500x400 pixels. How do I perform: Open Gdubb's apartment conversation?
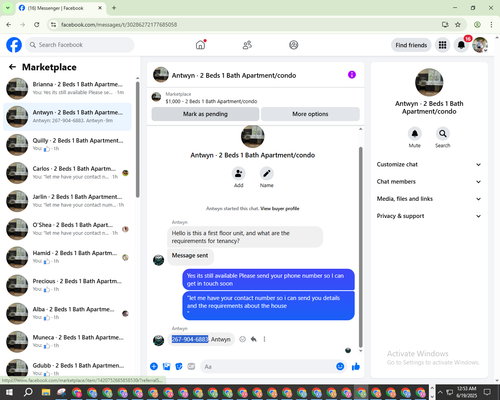click(x=68, y=368)
